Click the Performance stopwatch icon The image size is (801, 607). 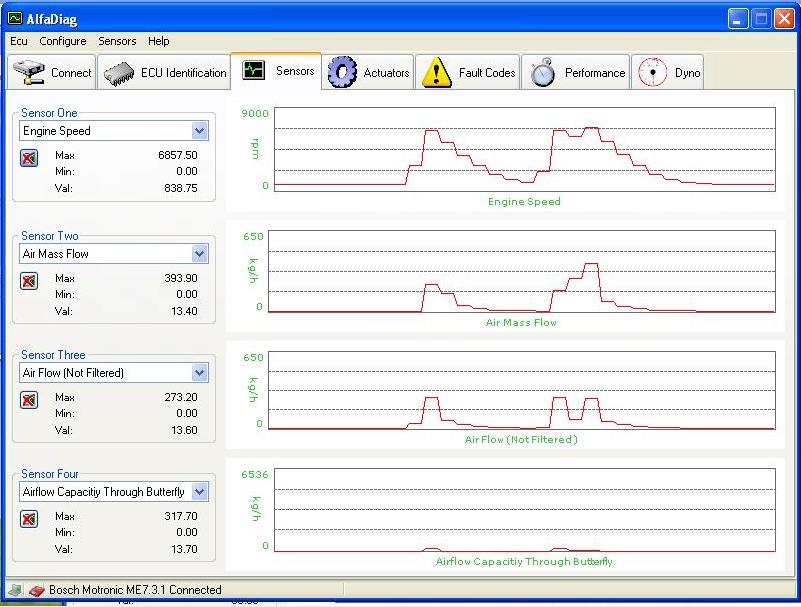543,73
